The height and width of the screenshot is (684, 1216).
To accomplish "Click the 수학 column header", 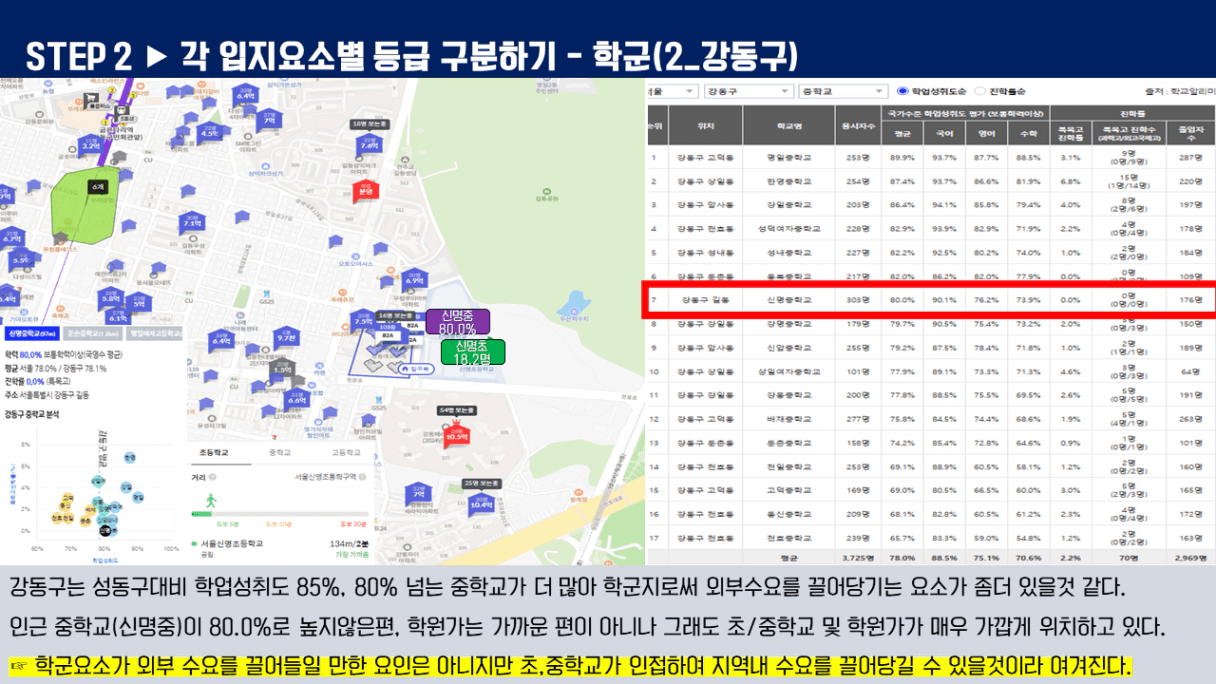I will click(1028, 133).
